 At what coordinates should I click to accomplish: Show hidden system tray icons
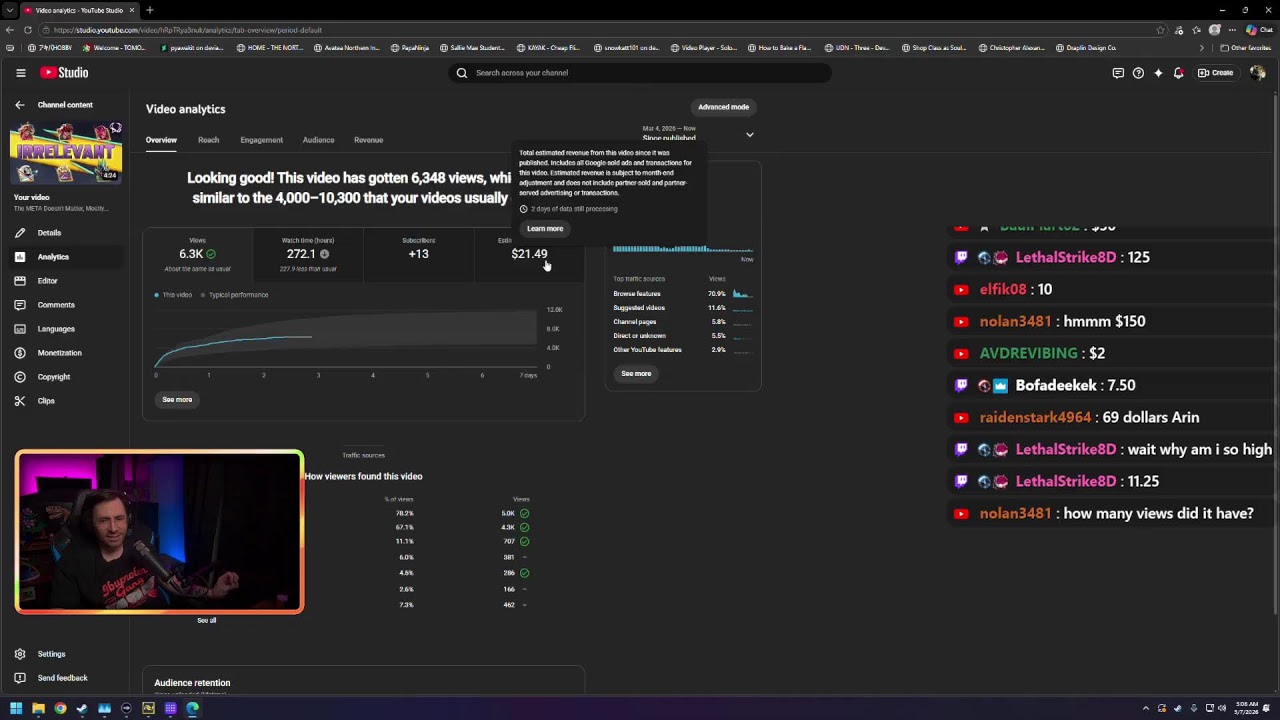[1146, 709]
